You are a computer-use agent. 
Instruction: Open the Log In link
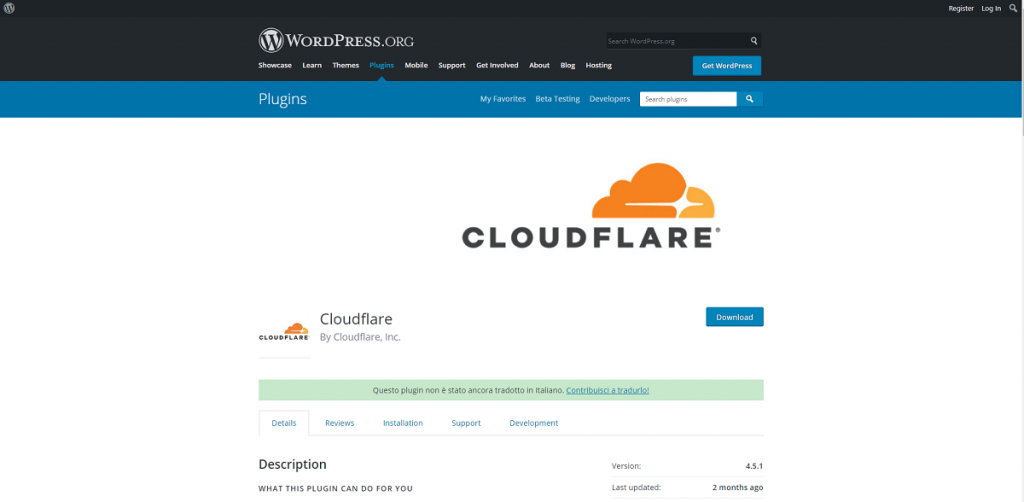[x=991, y=8]
